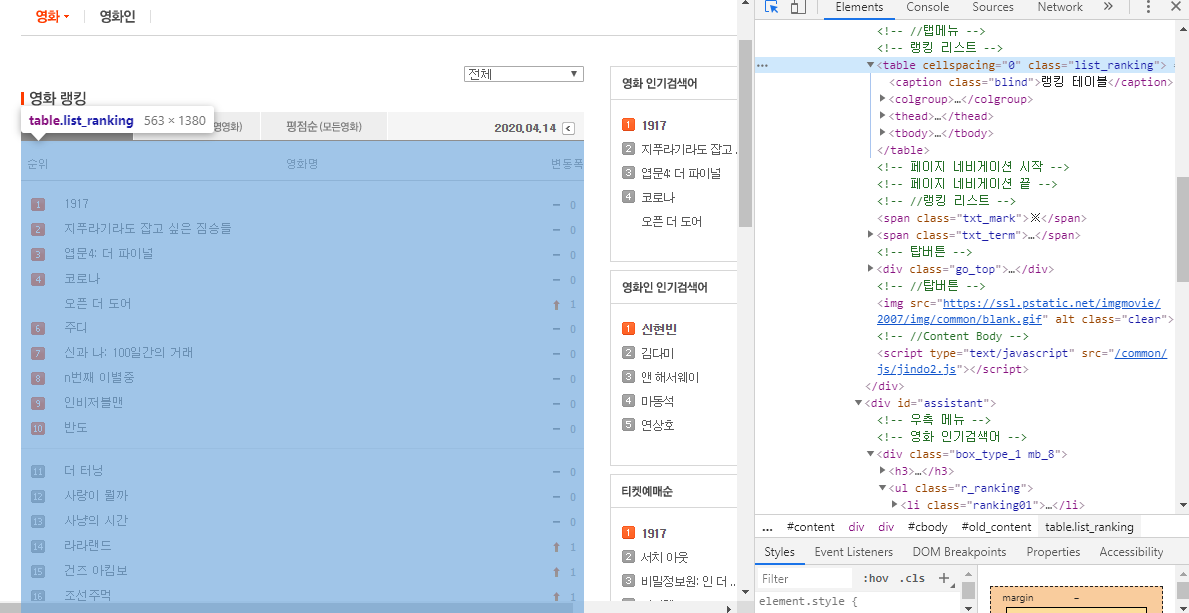Expand the tbody node
1189x613 pixels.
tap(883, 133)
